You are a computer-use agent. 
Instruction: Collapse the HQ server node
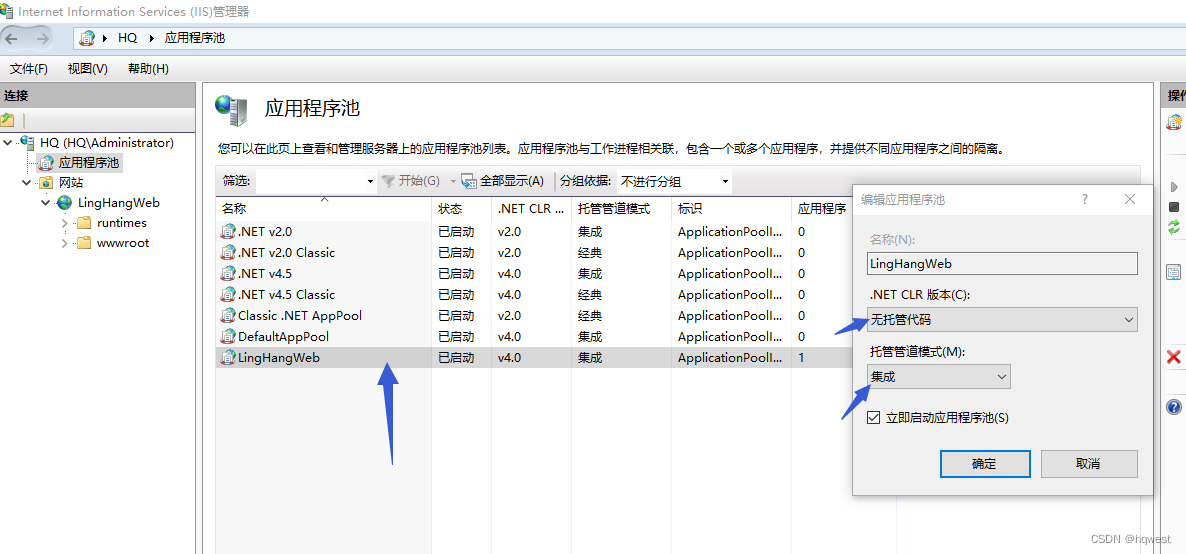(x=8, y=142)
